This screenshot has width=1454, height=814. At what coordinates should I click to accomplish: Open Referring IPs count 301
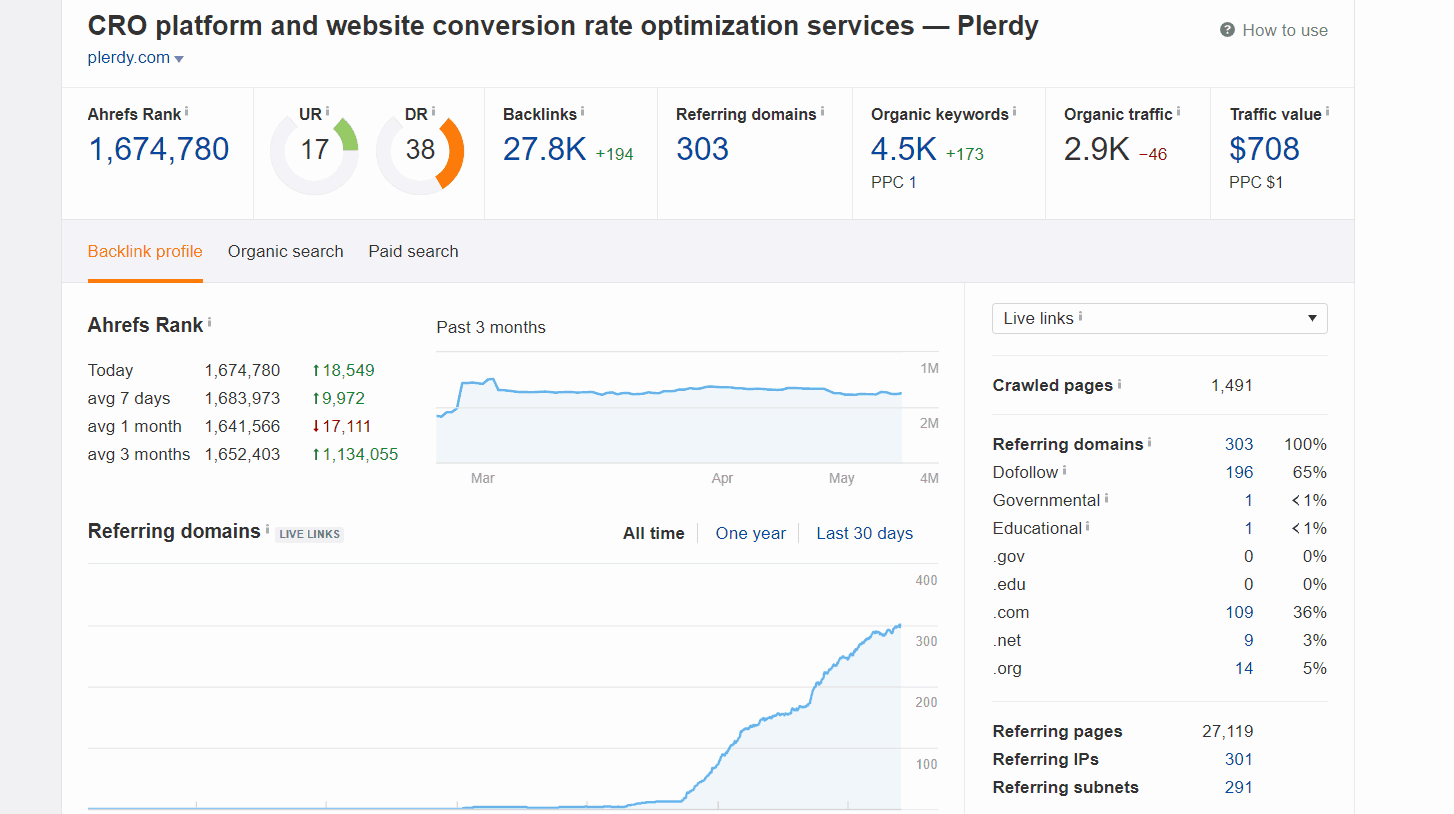(1239, 759)
